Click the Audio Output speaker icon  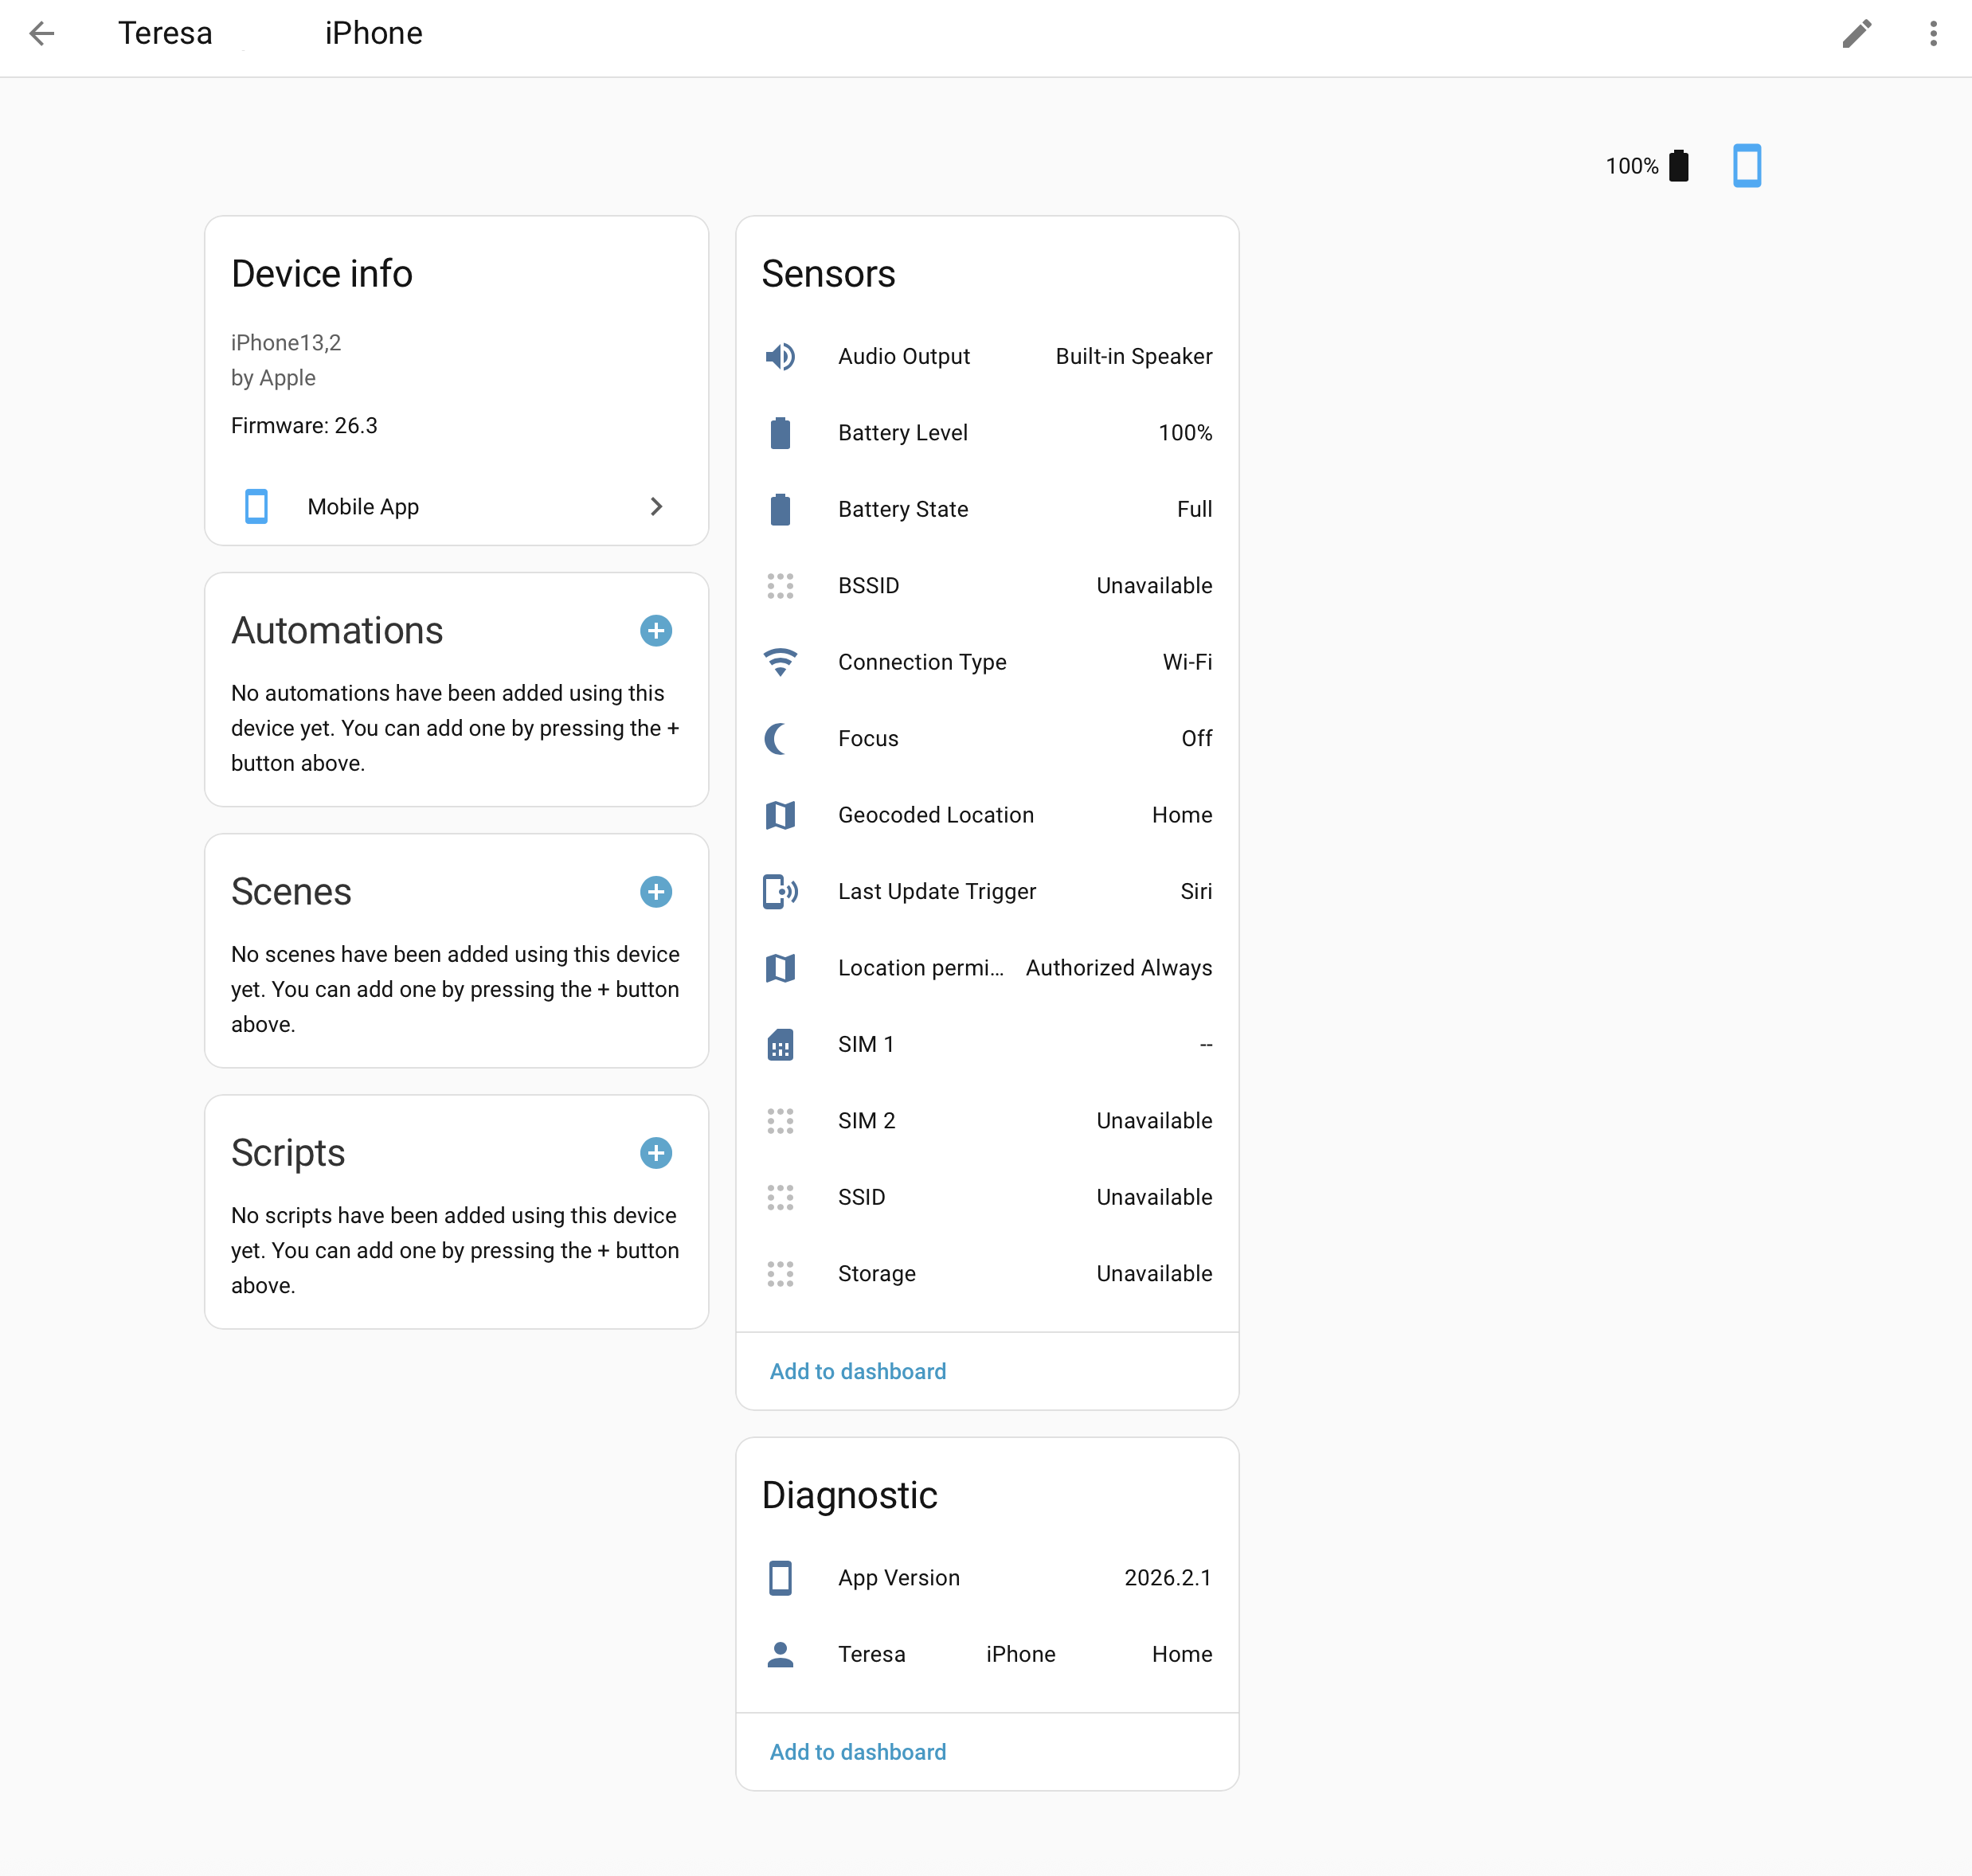[x=780, y=357]
